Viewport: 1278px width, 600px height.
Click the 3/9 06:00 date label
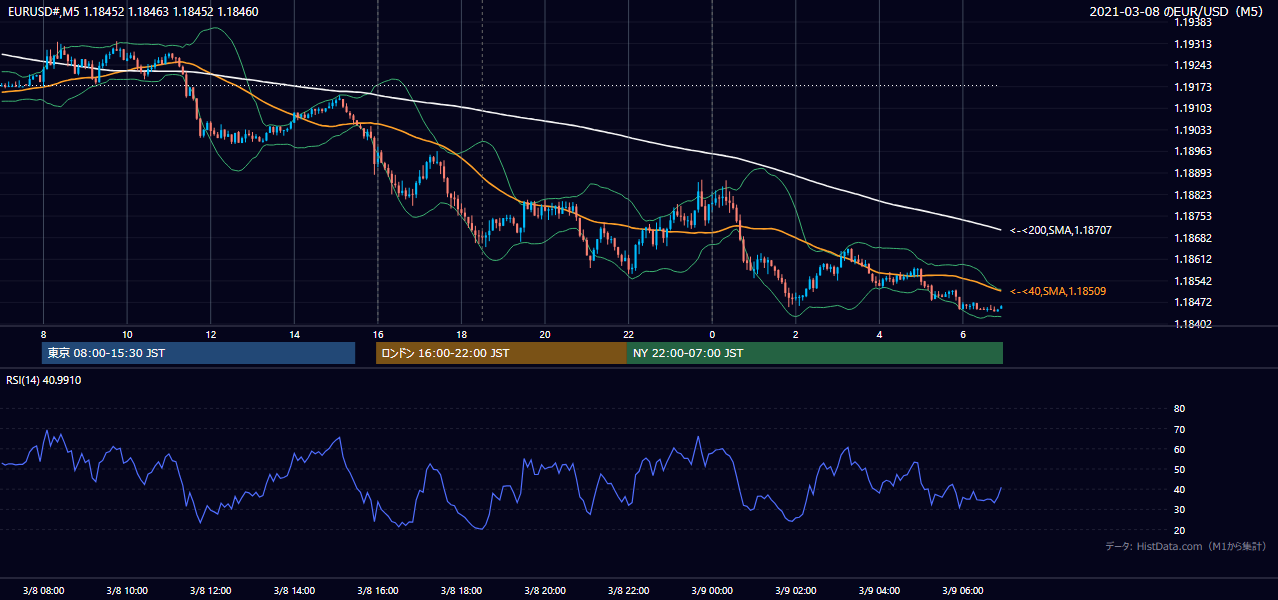tap(962, 590)
